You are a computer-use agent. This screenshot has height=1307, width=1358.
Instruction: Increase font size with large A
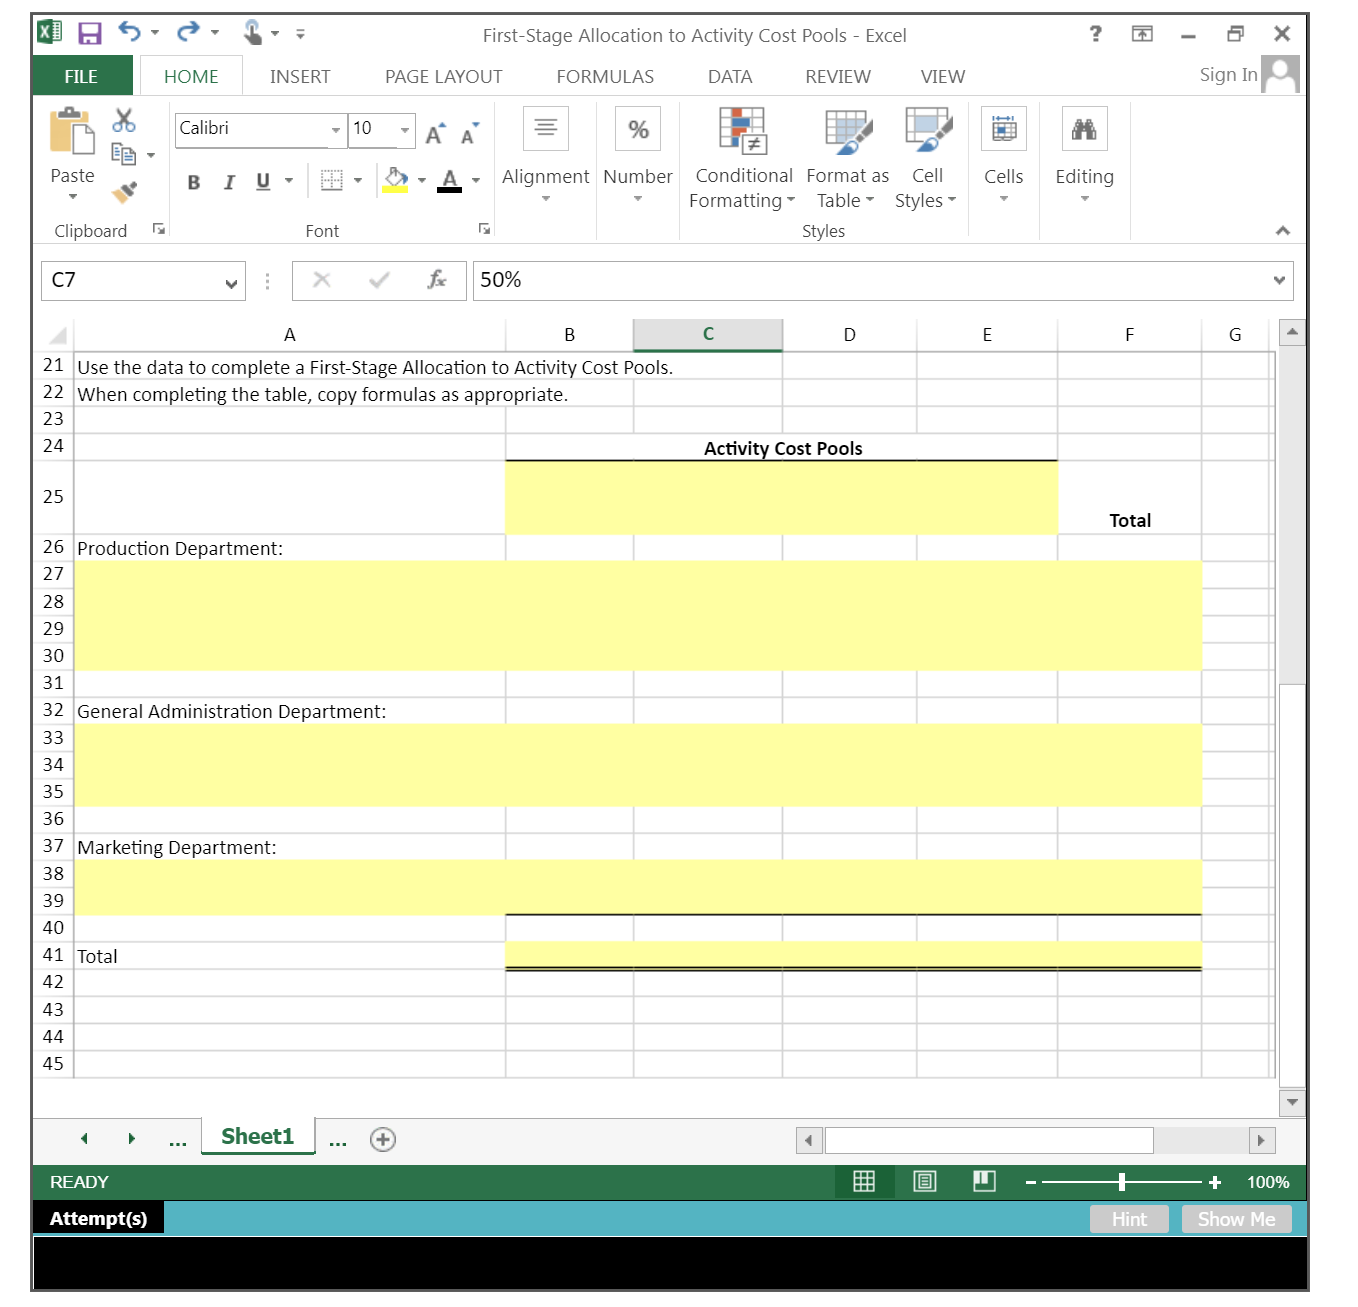(435, 134)
